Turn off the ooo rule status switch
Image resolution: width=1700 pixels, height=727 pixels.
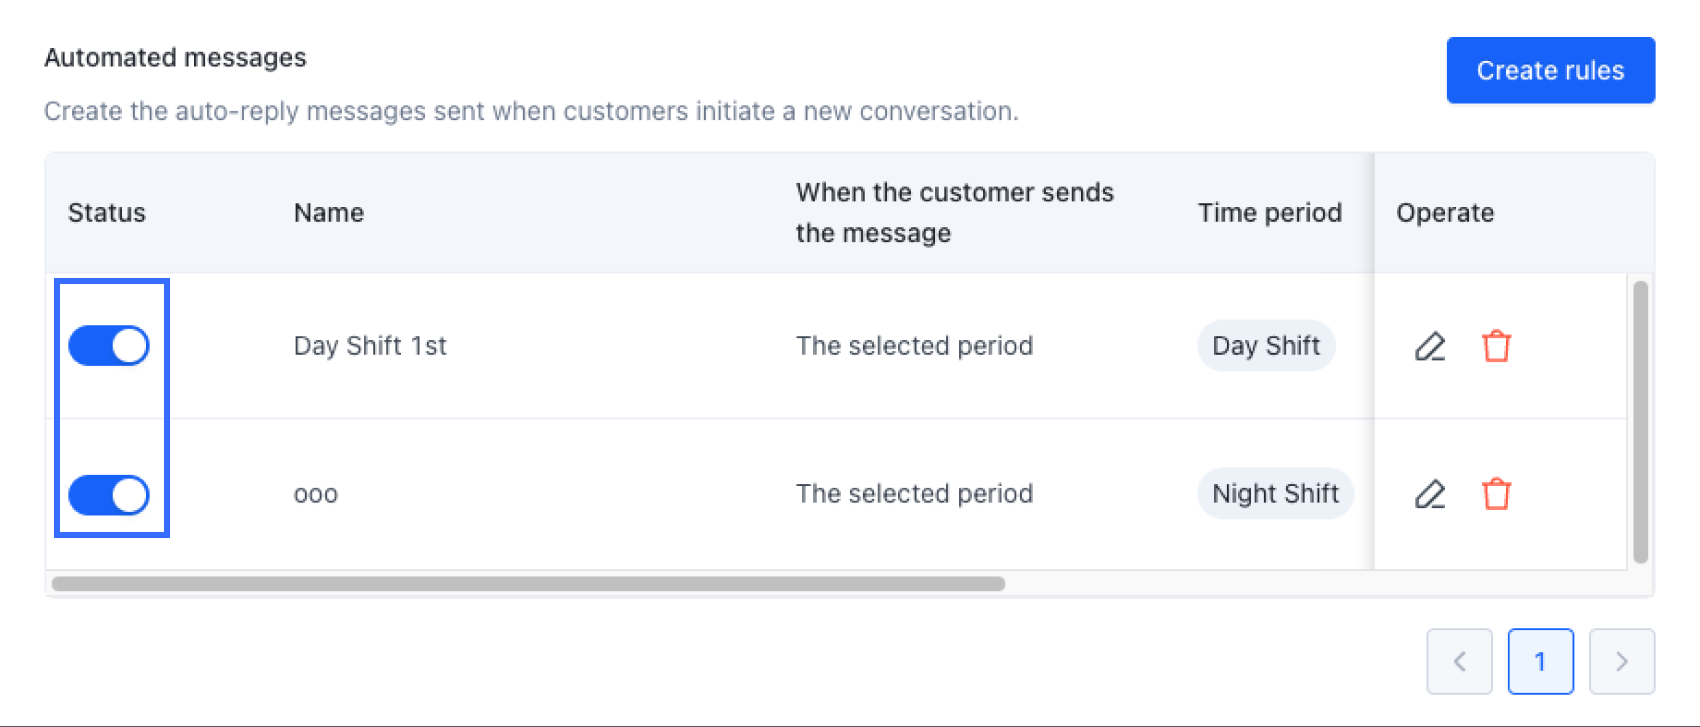(109, 495)
